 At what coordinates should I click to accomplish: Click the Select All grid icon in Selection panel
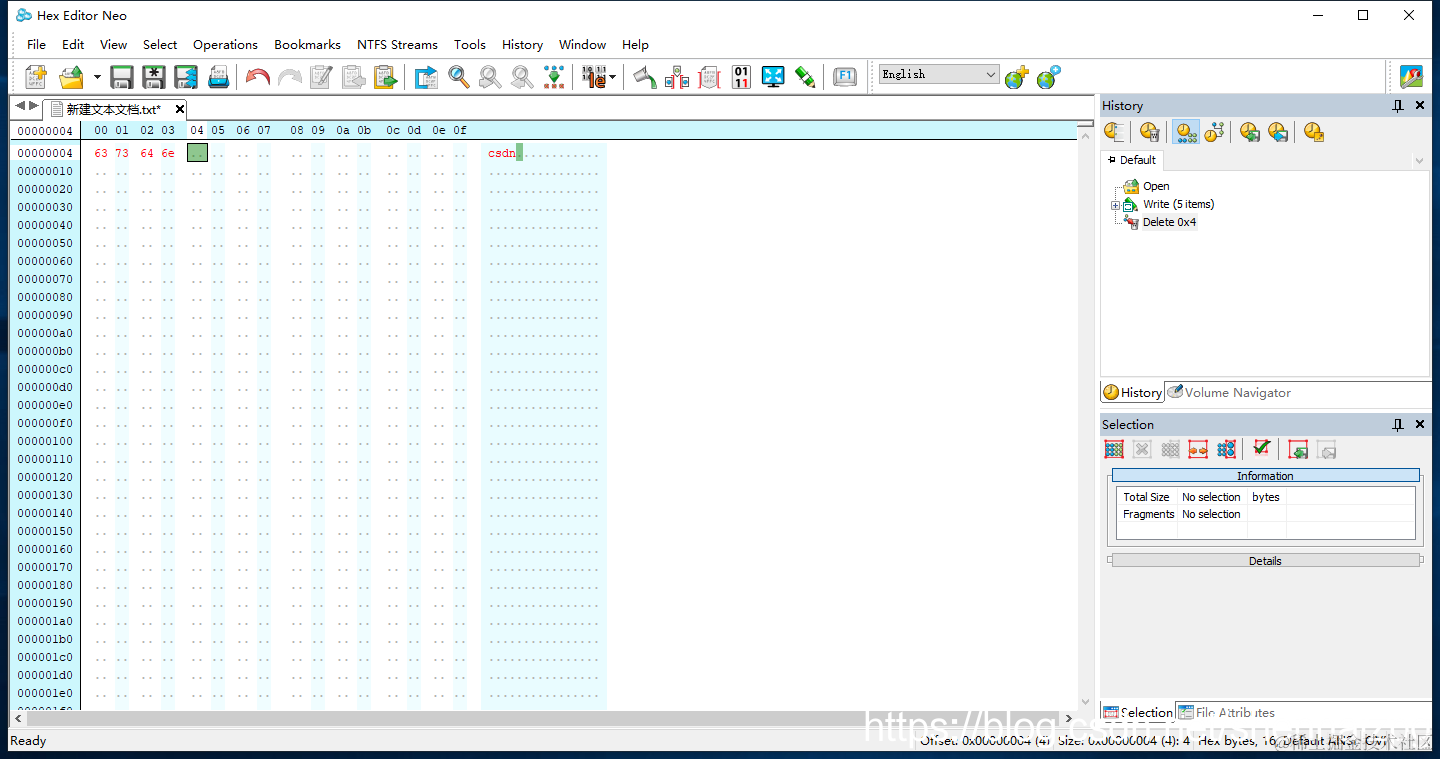click(x=1114, y=450)
